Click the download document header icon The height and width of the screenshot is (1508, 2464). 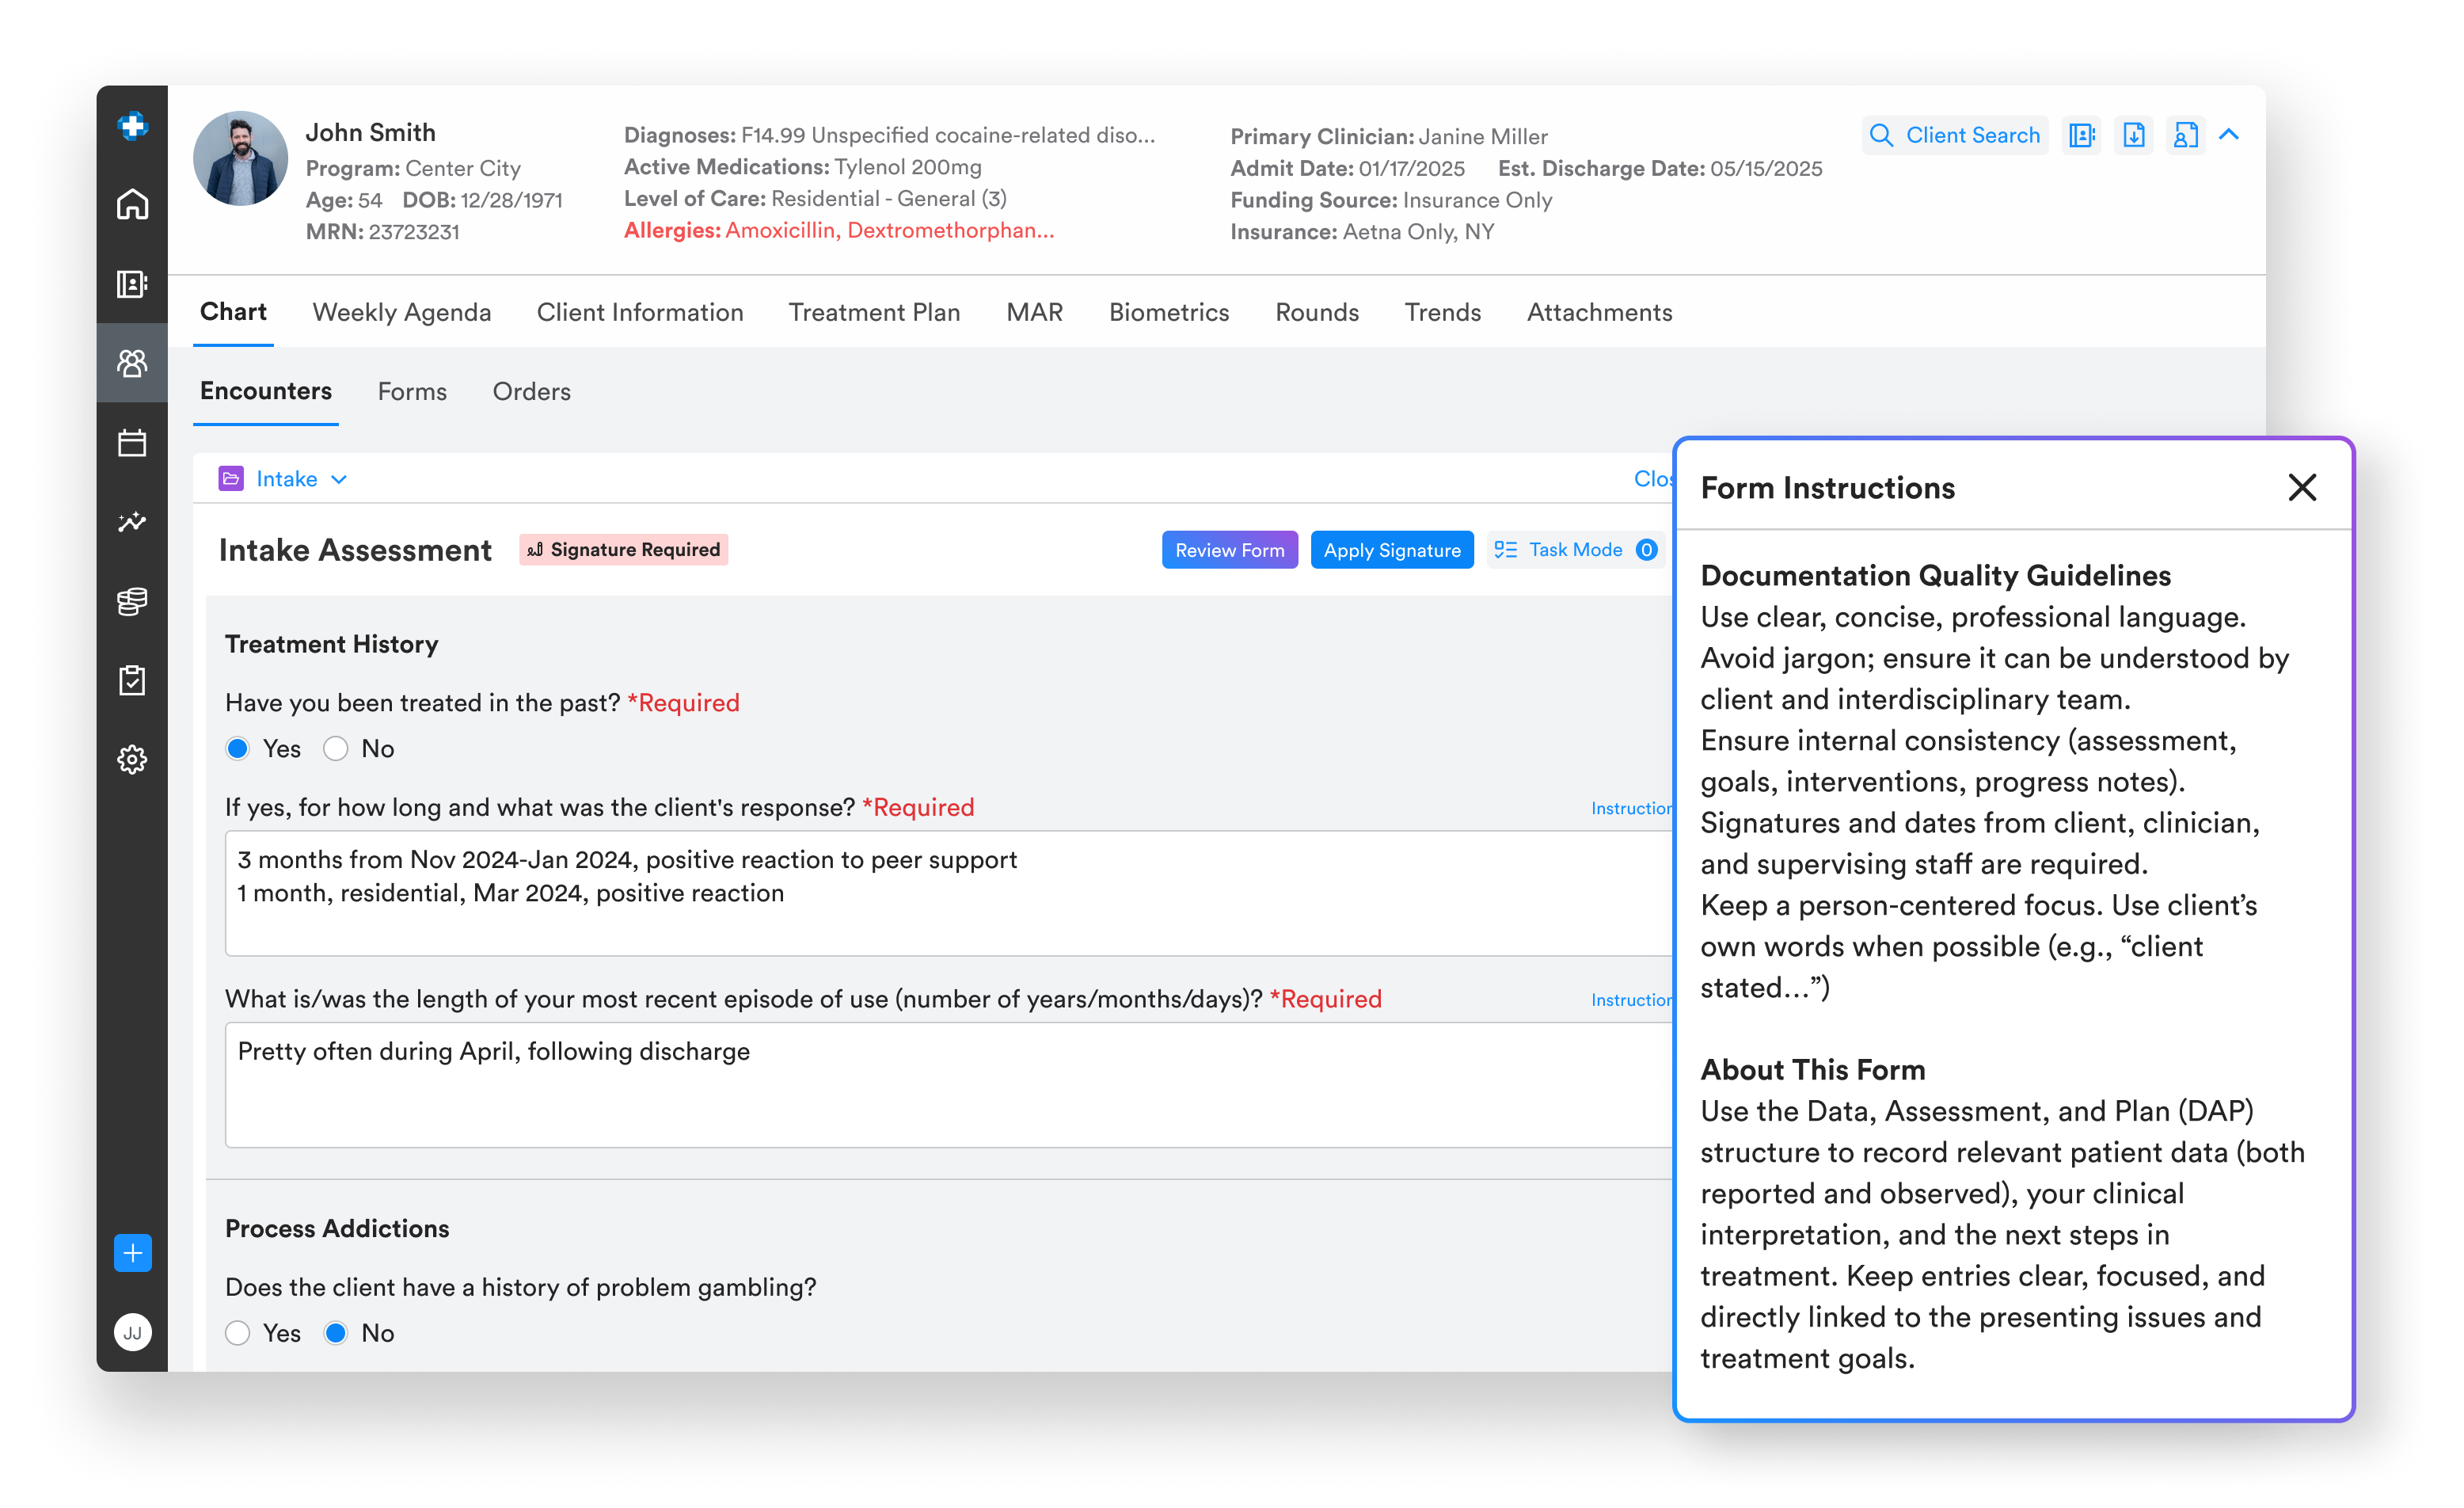2133,135
